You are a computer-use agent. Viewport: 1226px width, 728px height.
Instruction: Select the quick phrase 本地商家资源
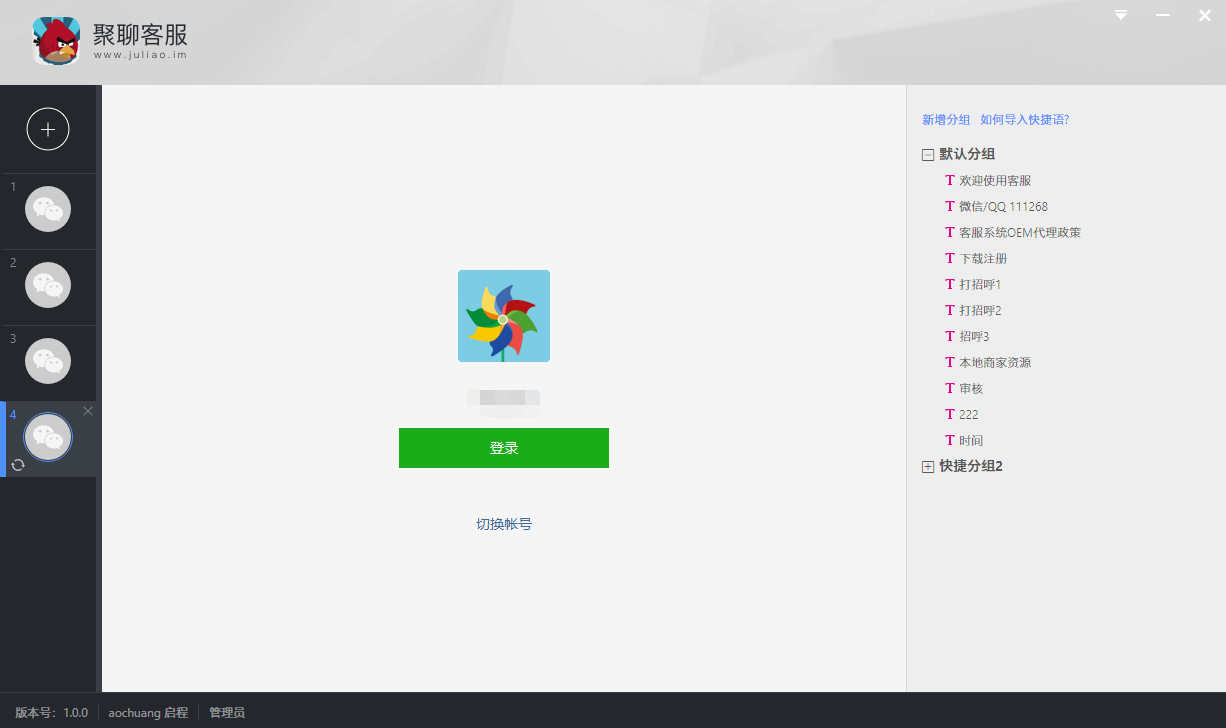tap(995, 363)
